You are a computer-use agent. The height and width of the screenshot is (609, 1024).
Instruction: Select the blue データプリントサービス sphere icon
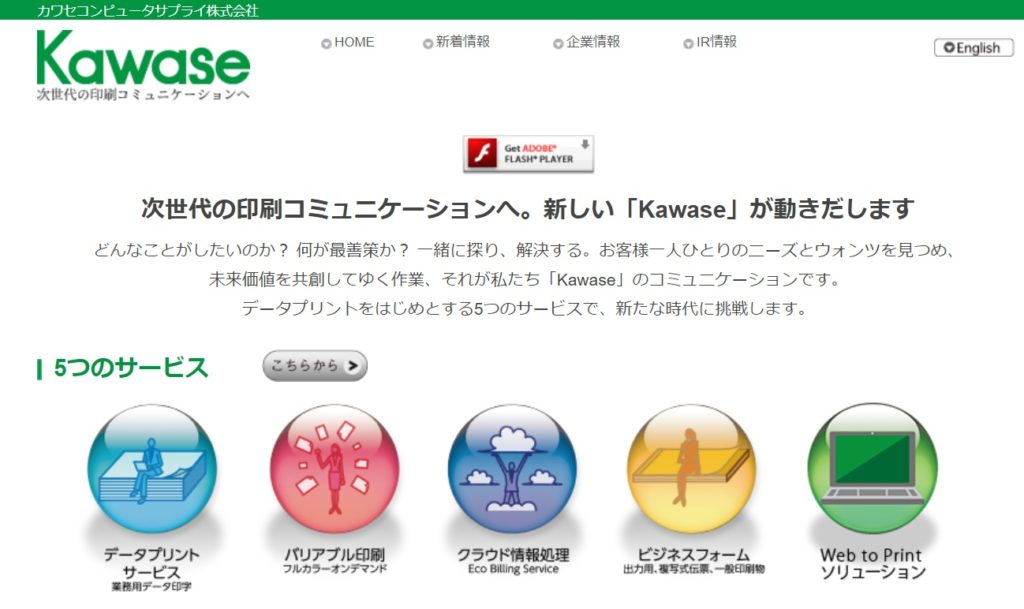pos(152,469)
